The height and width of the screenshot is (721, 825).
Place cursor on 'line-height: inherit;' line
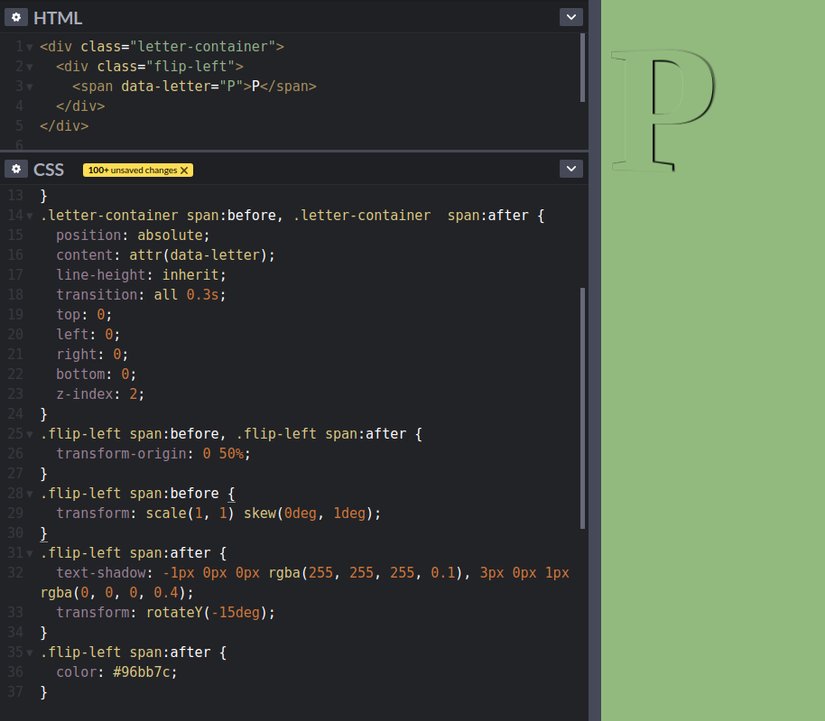pos(141,275)
